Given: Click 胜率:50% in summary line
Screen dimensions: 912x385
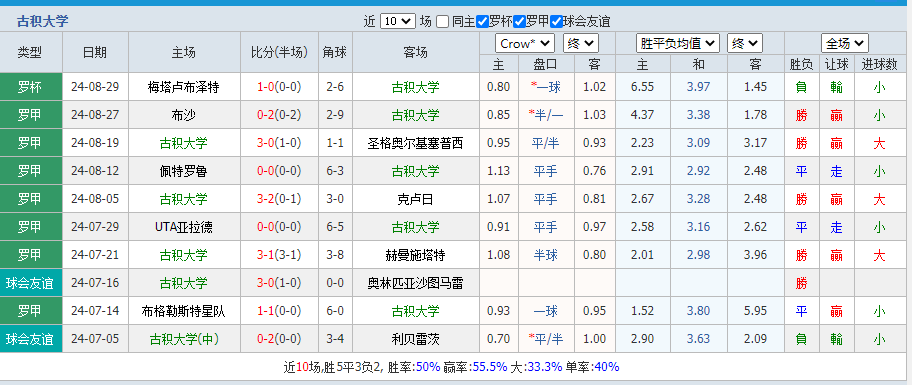Looking at the screenshot, I should 415,367.
